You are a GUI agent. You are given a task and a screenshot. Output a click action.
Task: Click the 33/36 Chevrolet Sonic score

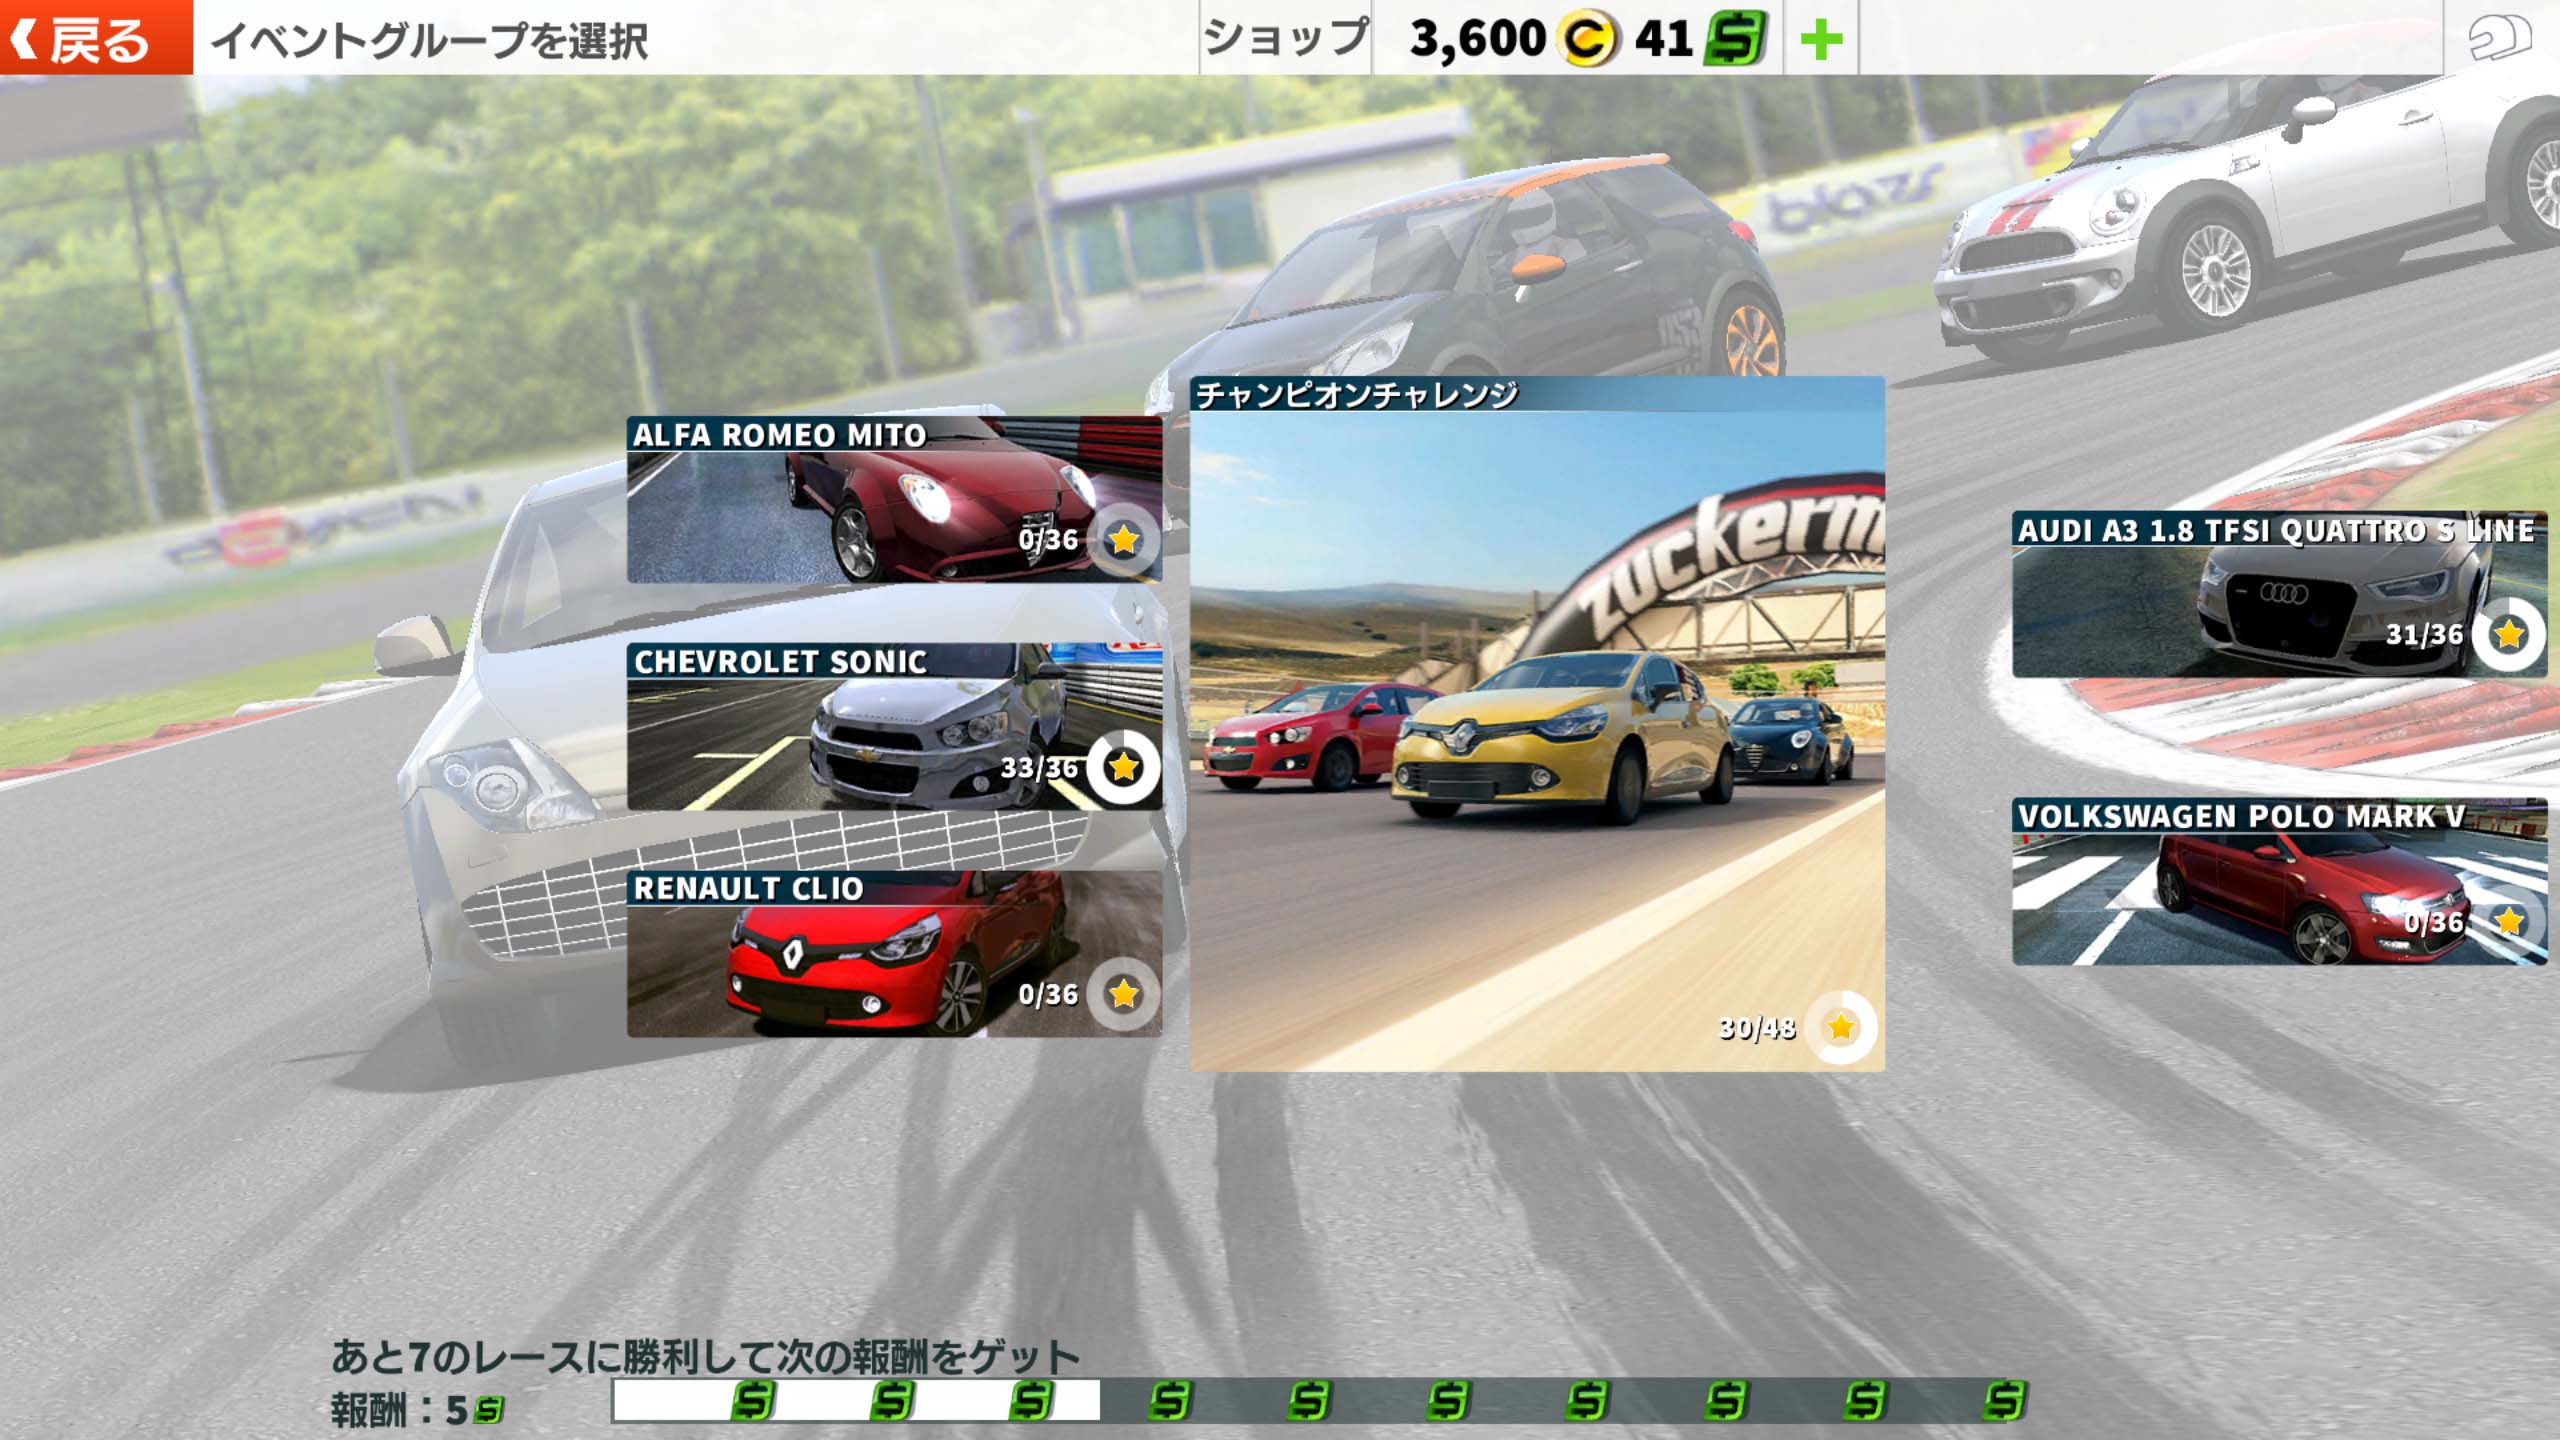[x=1039, y=768]
